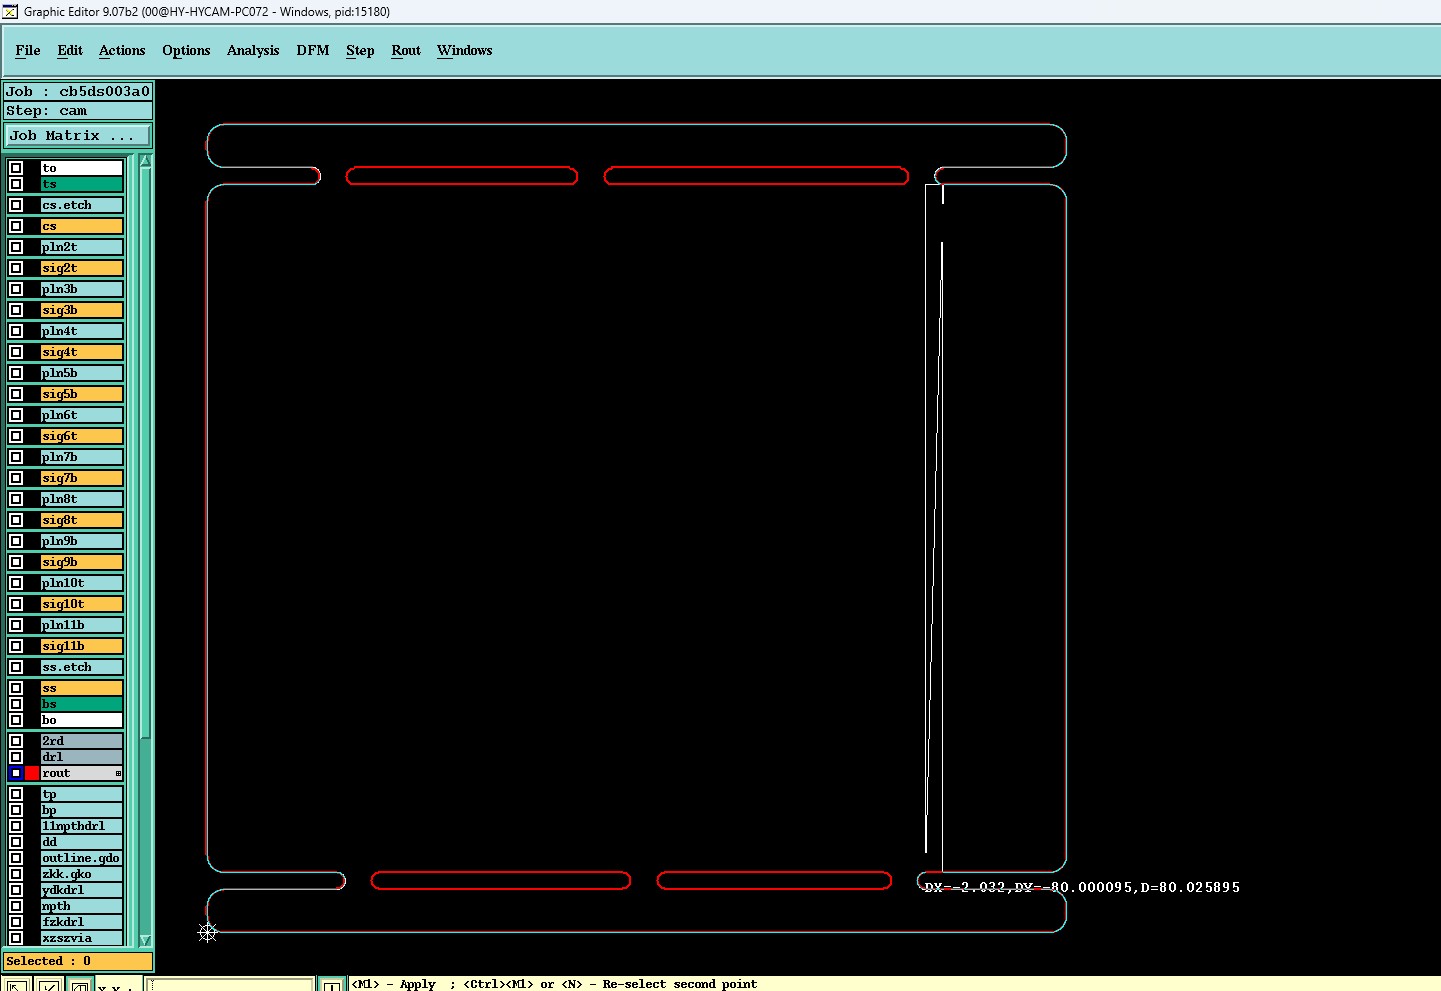The height and width of the screenshot is (991, 1441).
Task: Click the layer list scroll up arrow
Action: 145,161
